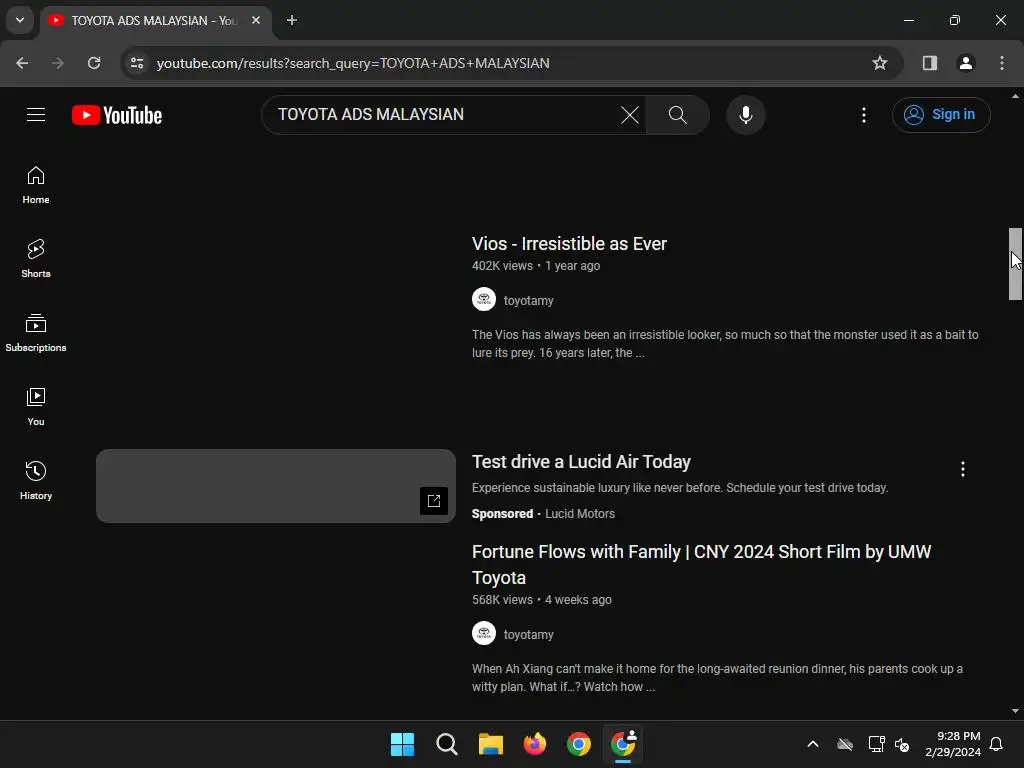Open Chrome's three-dot menu
This screenshot has height=768, width=1024.
point(1001,63)
